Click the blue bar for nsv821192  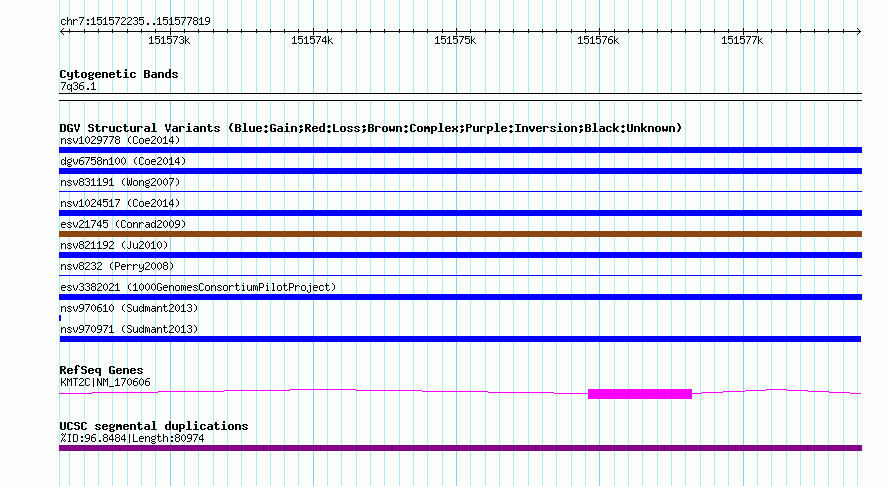coord(460,255)
